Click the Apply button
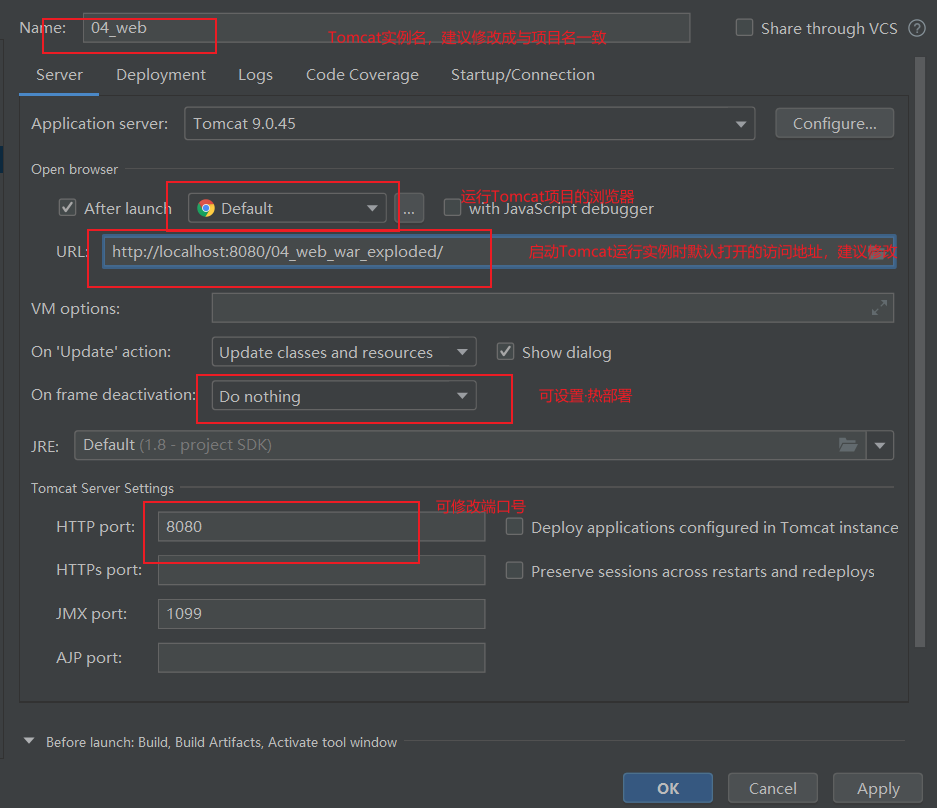Screen dimensions: 937x808 [x=878, y=788]
